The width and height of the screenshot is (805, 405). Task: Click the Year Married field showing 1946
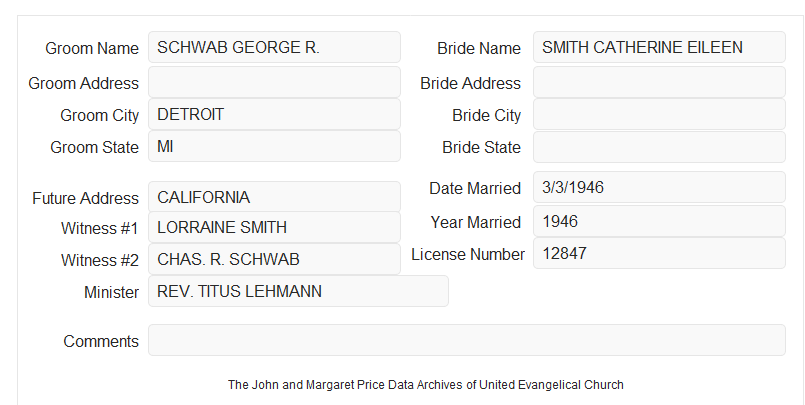tap(659, 221)
